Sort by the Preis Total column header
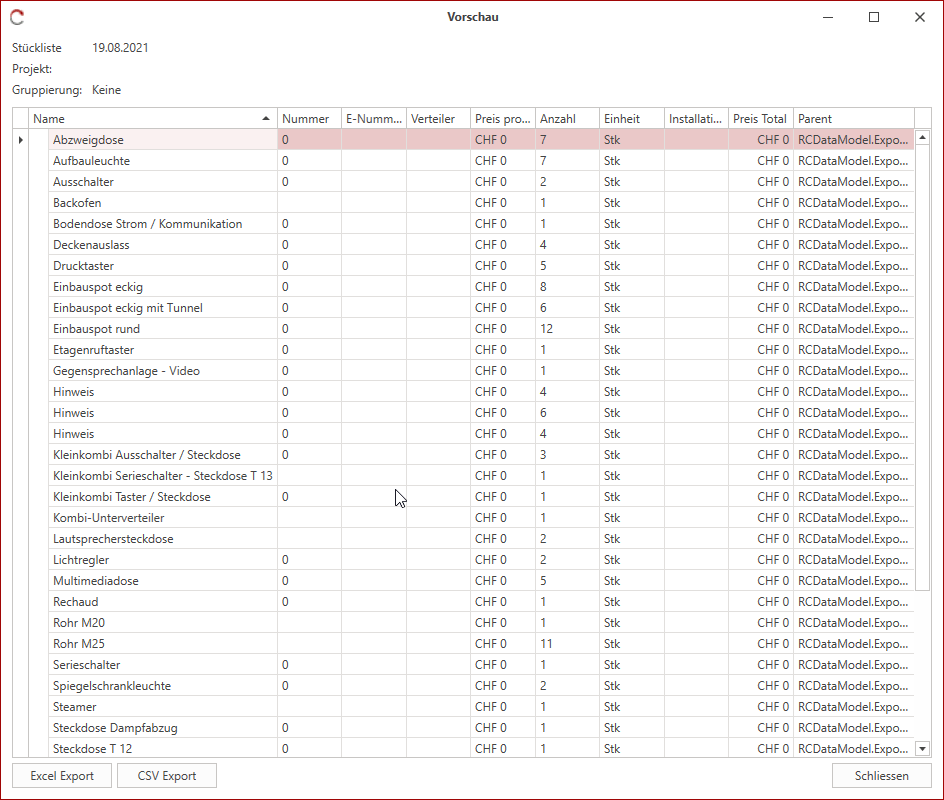The image size is (944, 800). (x=760, y=119)
